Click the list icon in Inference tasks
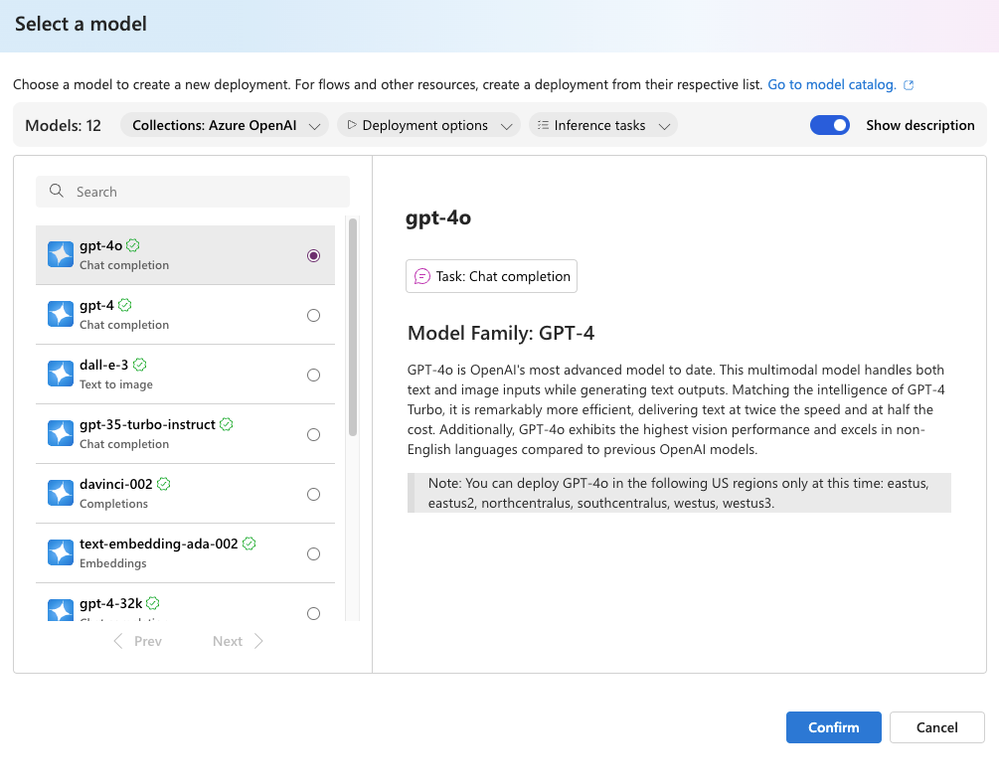The width and height of the screenshot is (999, 758). point(543,125)
